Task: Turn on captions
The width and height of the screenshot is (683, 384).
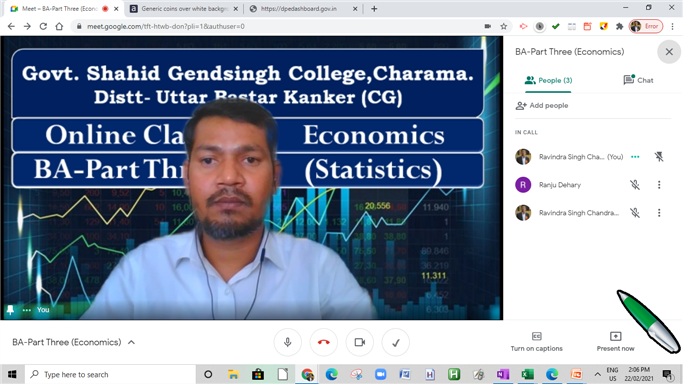Action: click(537, 342)
